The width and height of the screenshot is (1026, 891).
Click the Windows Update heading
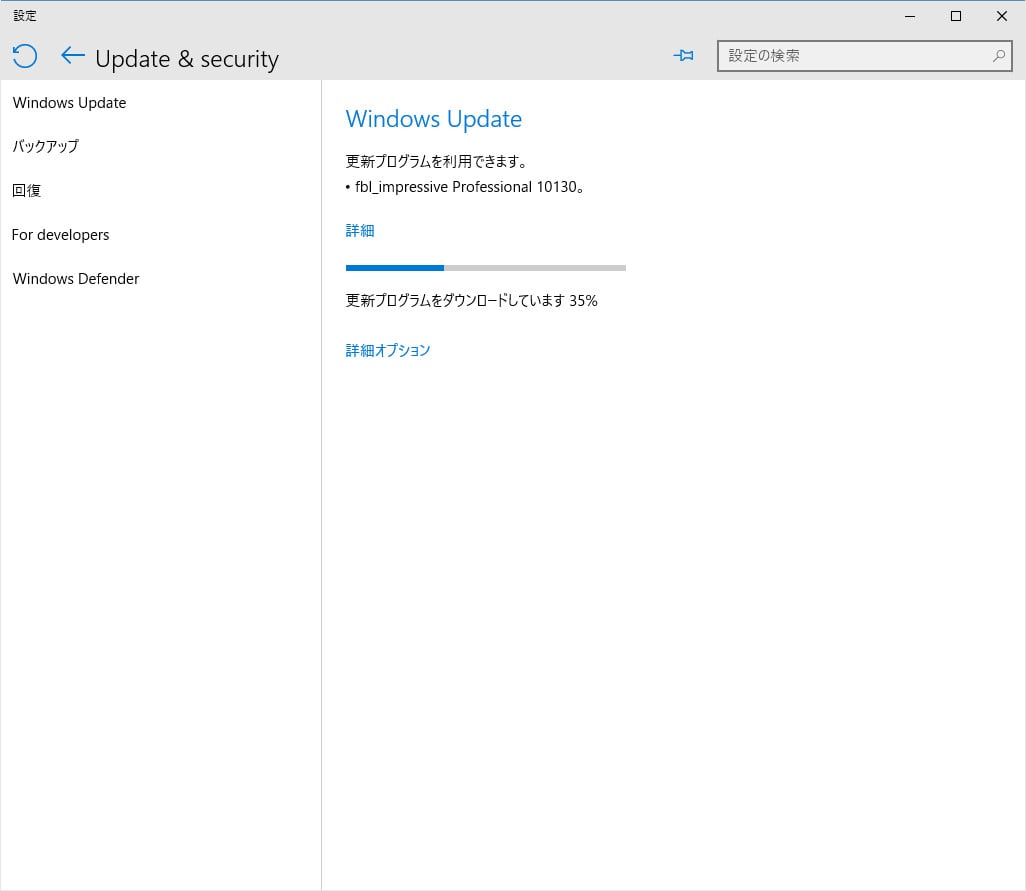point(434,119)
